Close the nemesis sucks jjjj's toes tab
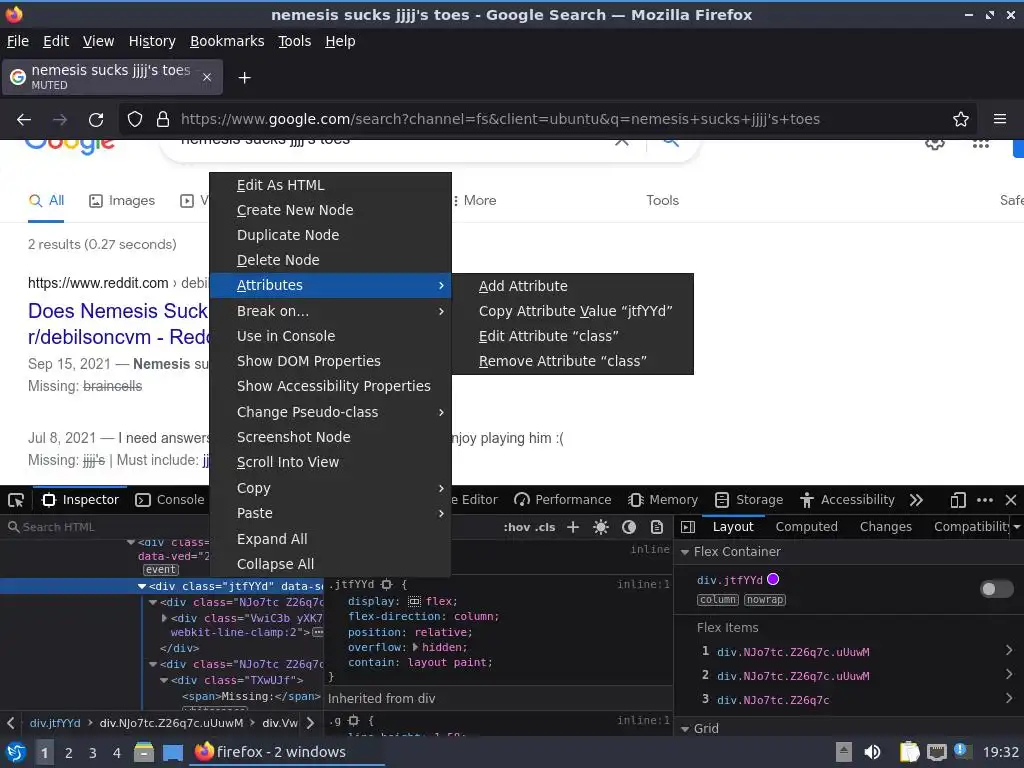This screenshot has width=1024, height=768. (206, 77)
